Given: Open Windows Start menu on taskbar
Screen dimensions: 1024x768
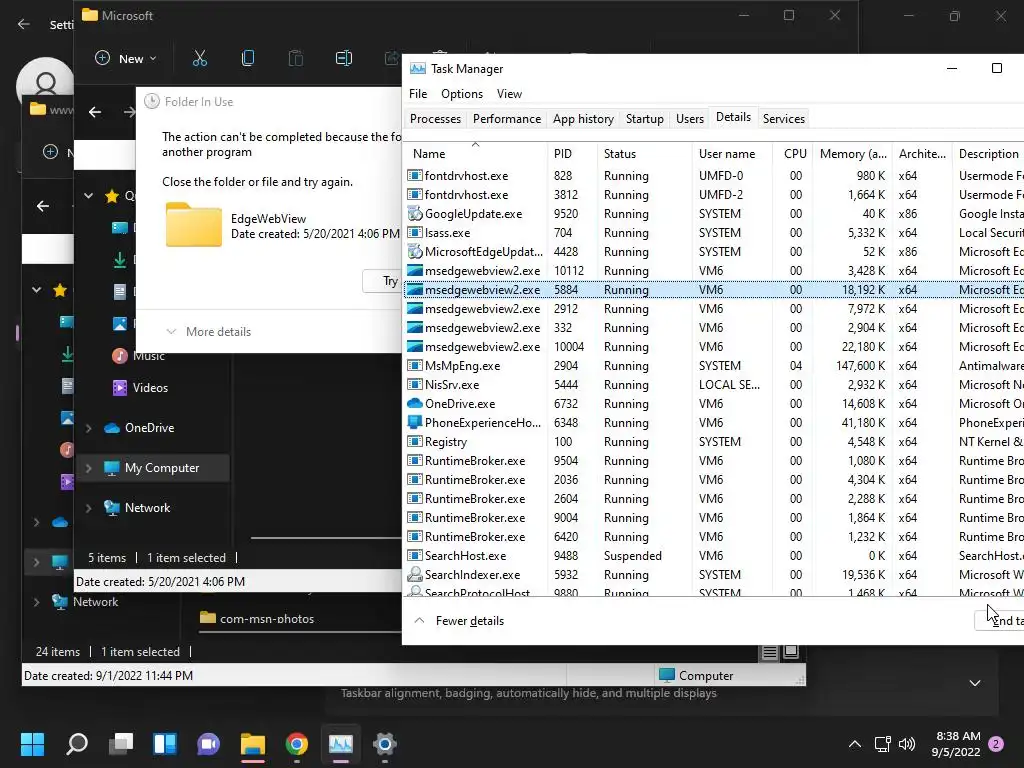Looking at the screenshot, I should click(x=32, y=744).
